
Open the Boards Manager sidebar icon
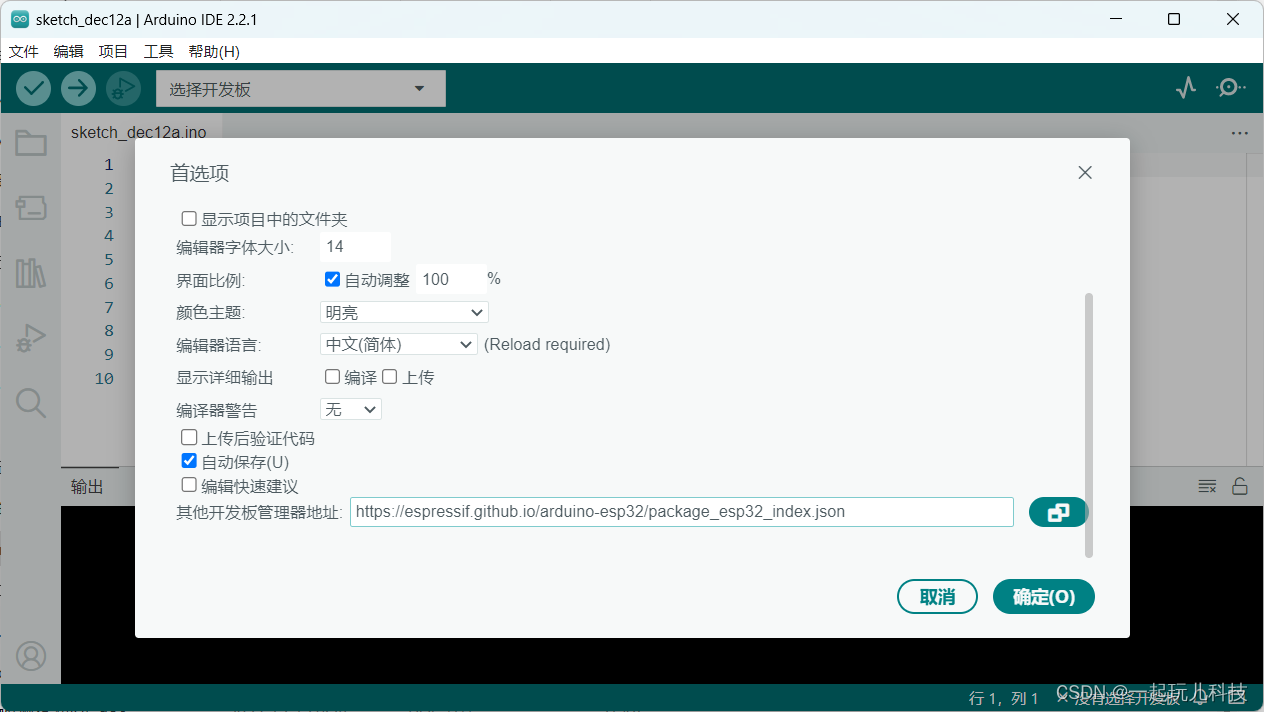31,208
